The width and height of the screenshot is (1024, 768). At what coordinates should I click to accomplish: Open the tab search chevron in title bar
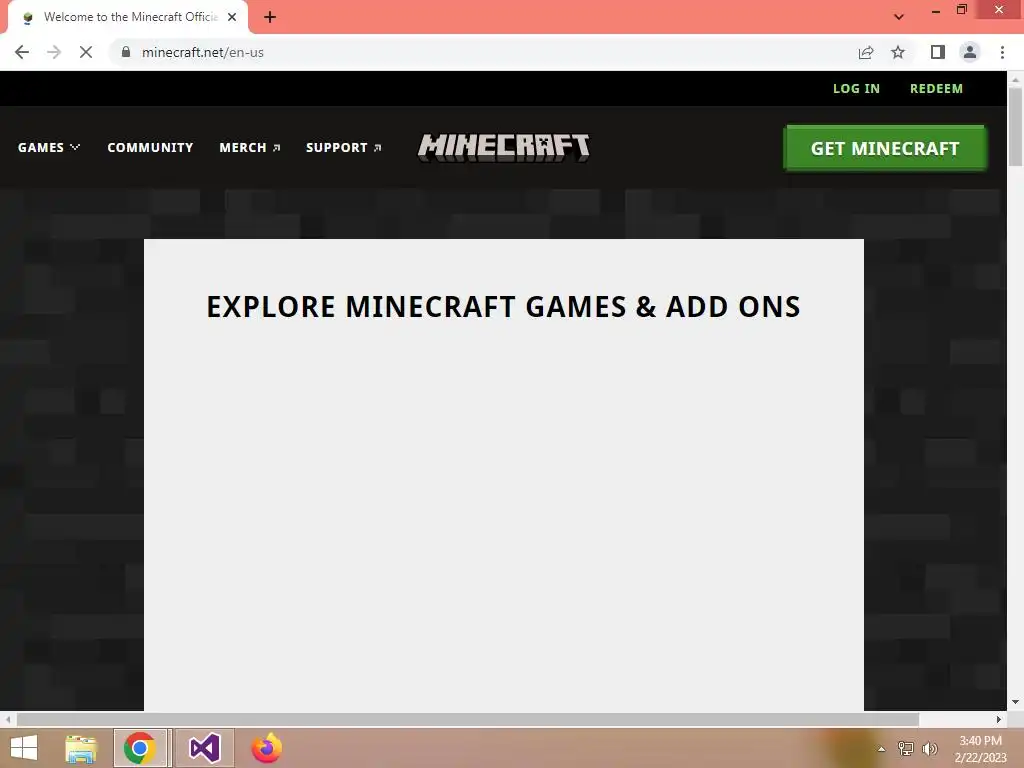pos(899,17)
